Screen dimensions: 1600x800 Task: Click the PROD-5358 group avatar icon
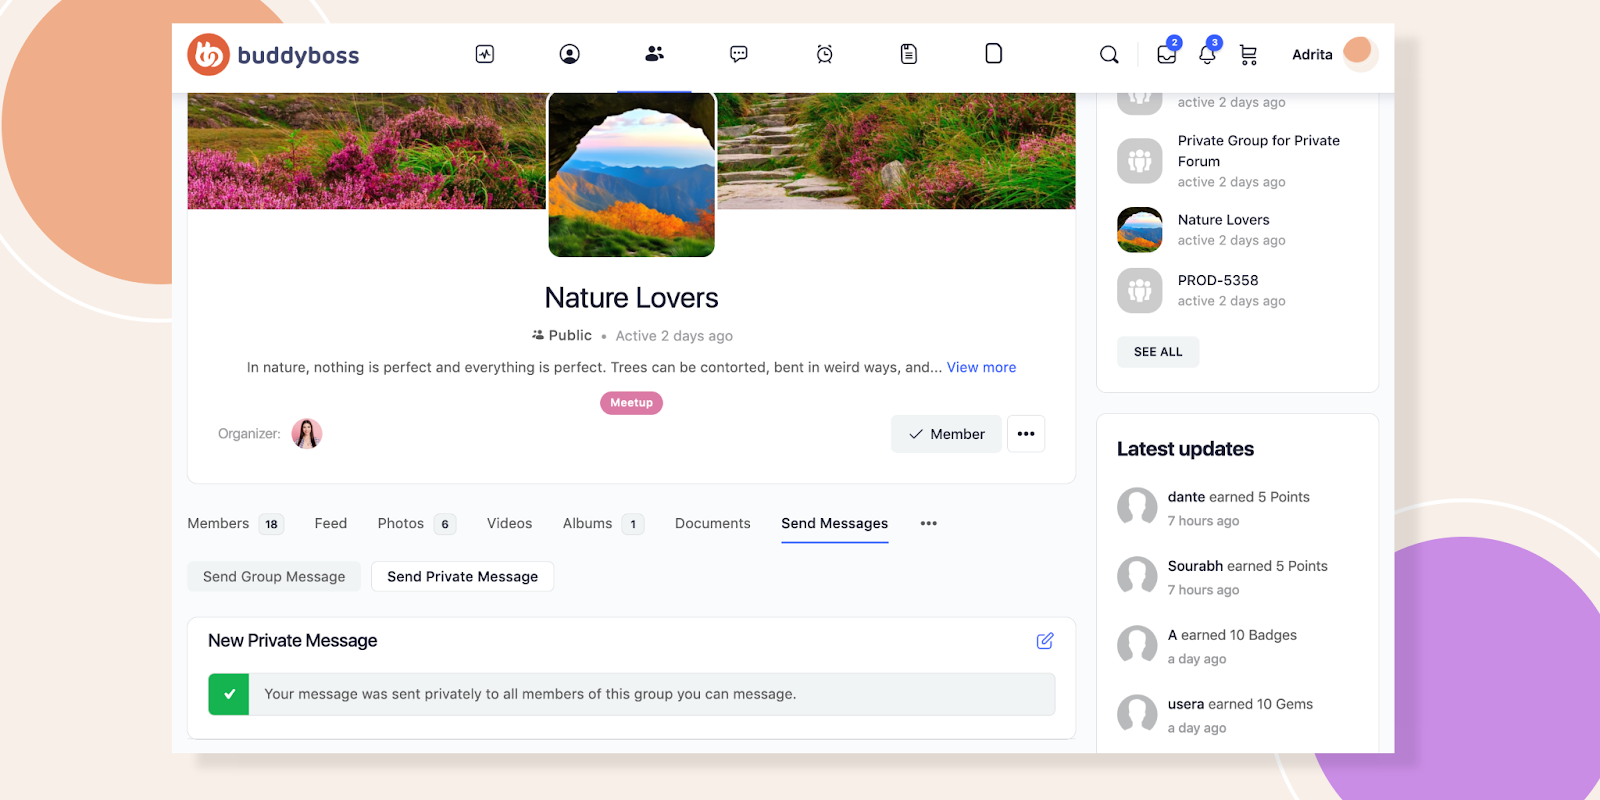(x=1140, y=291)
